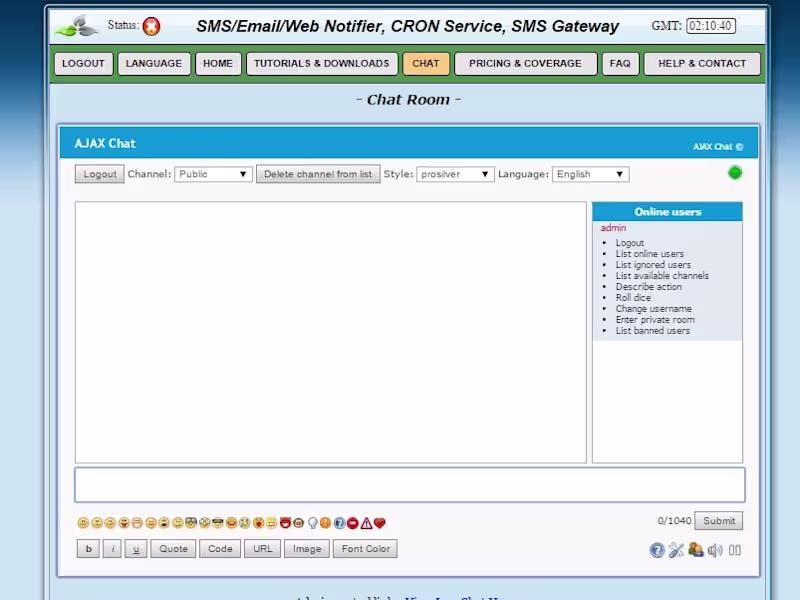Open TUTORIALS & DOWNLOADS page
The image size is (800, 600).
[x=322, y=64]
